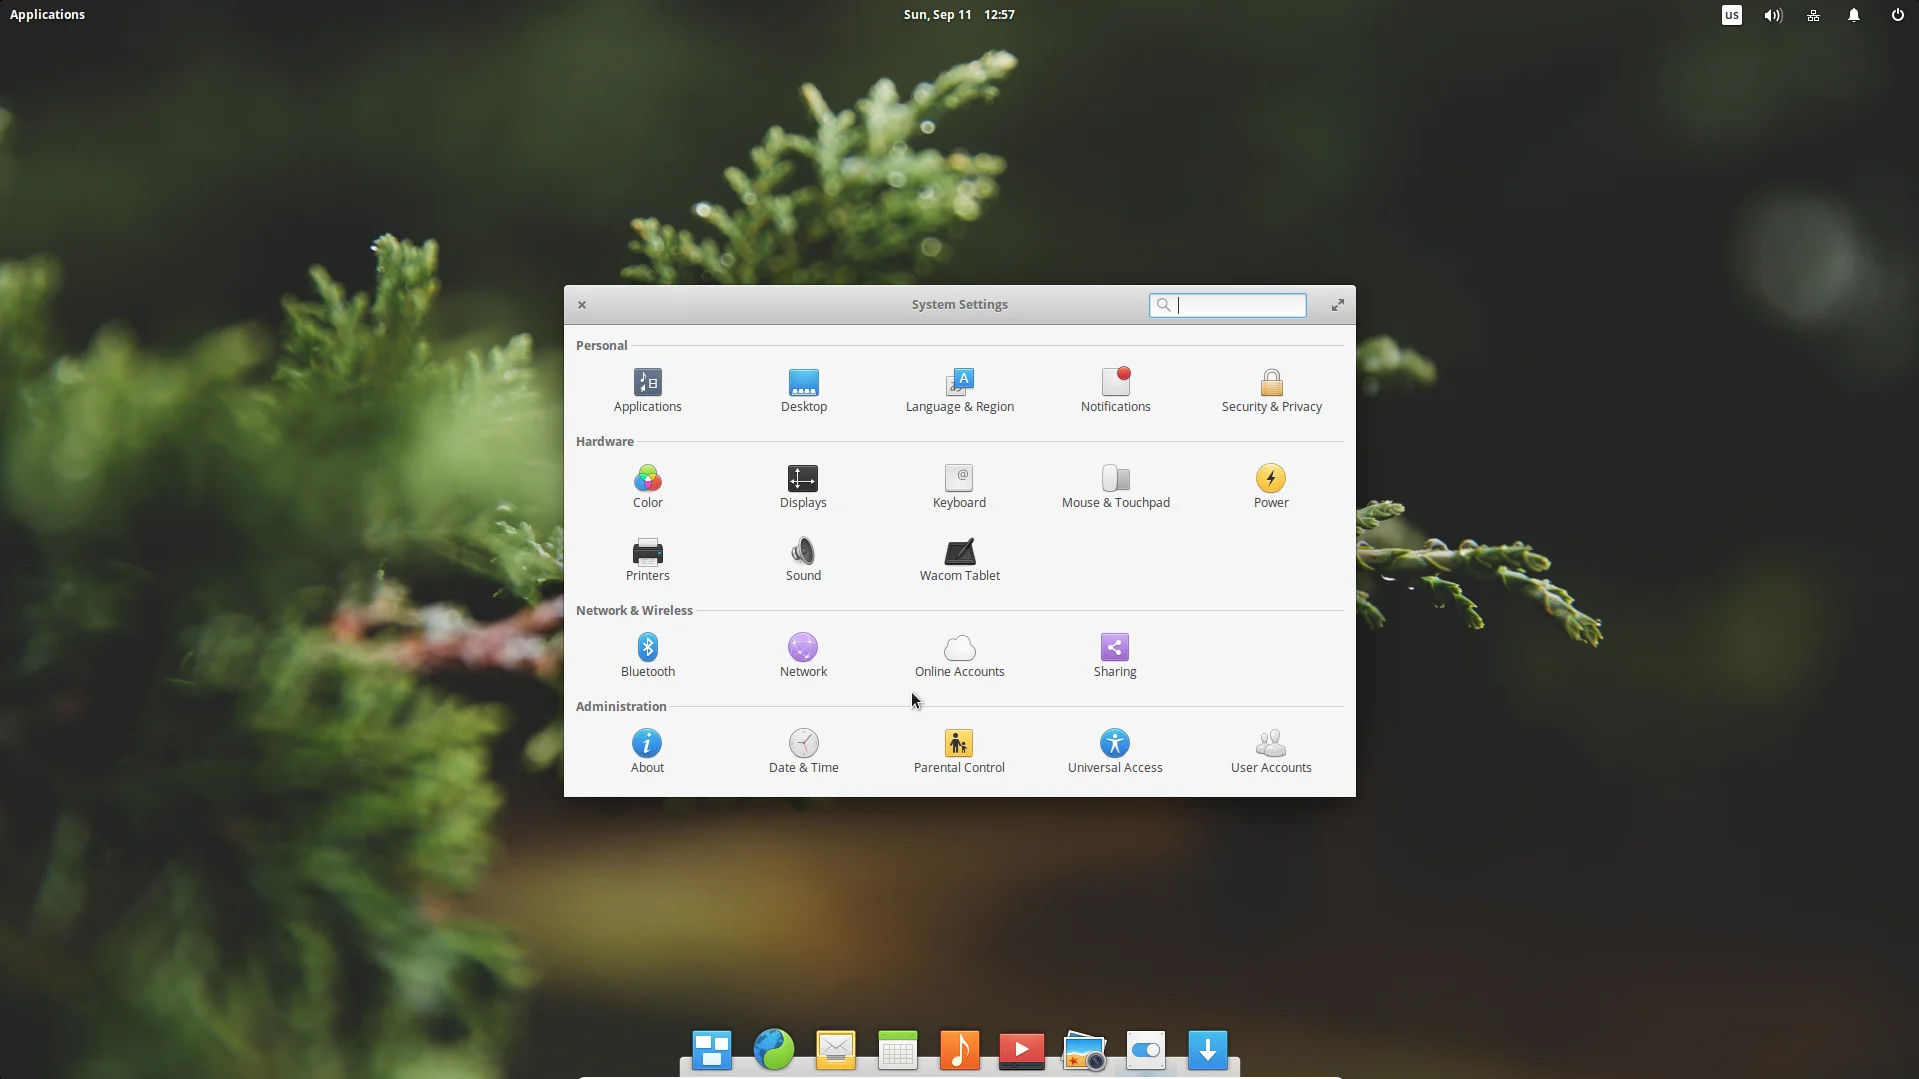Open Language & Region settings
Screen dimensions: 1919x1079
coord(959,391)
